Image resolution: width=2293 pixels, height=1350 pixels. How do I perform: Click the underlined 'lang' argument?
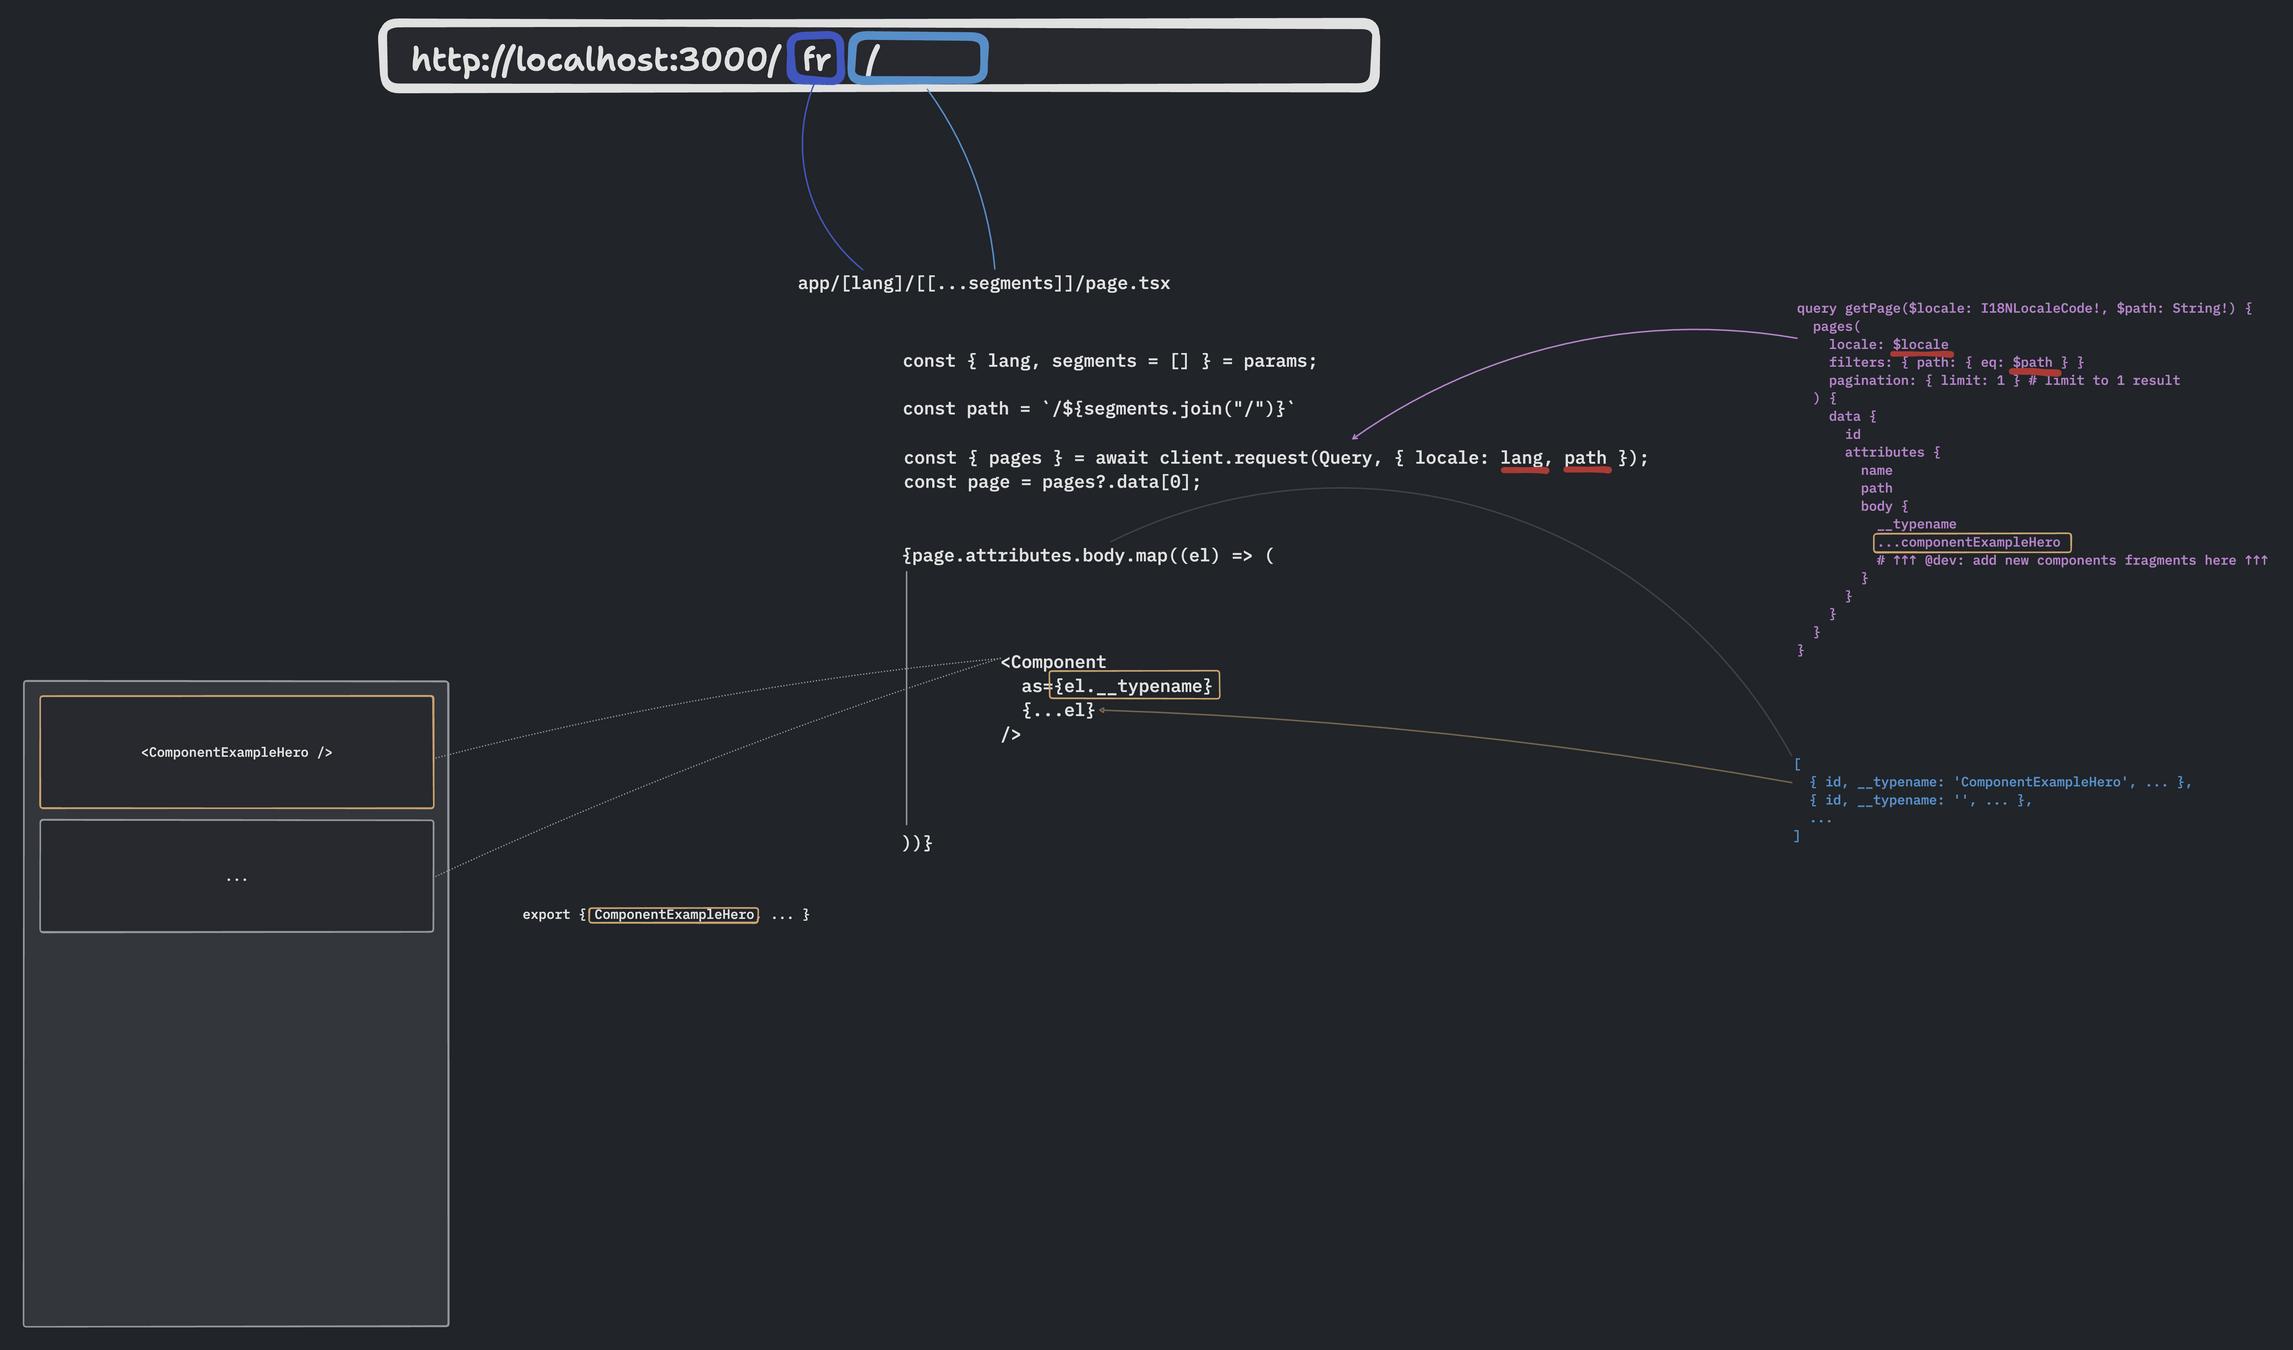pos(1521,458)
